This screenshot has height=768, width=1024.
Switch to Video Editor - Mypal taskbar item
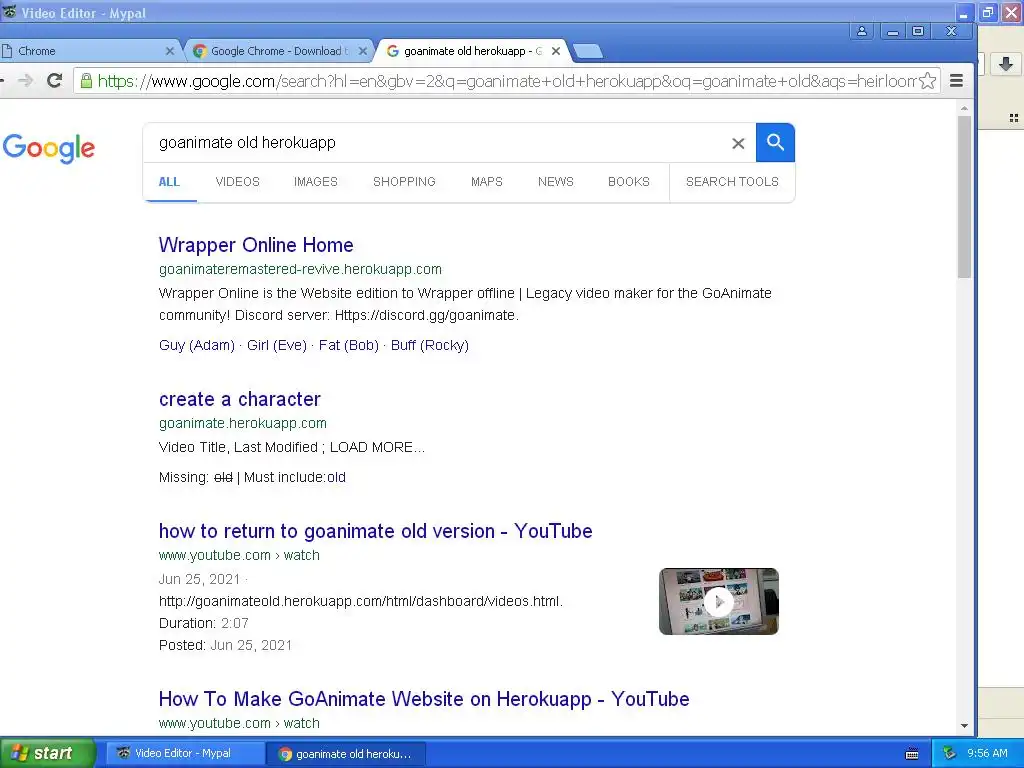click(x=183, y=753)
